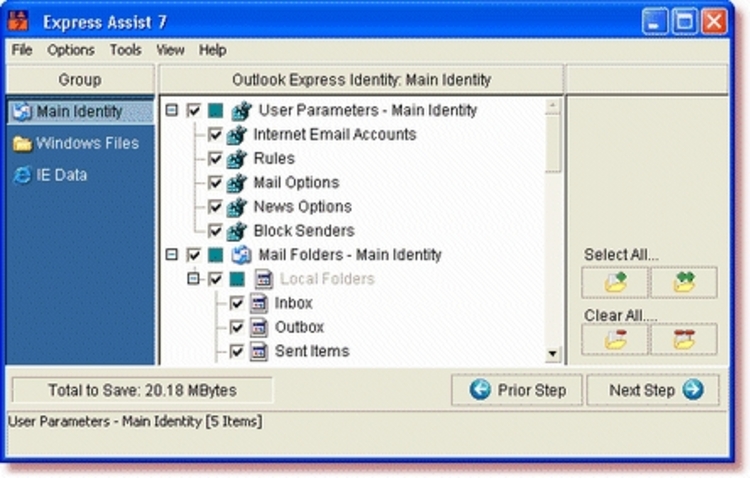Toggle the Inbox checkbox

[237, 303]
